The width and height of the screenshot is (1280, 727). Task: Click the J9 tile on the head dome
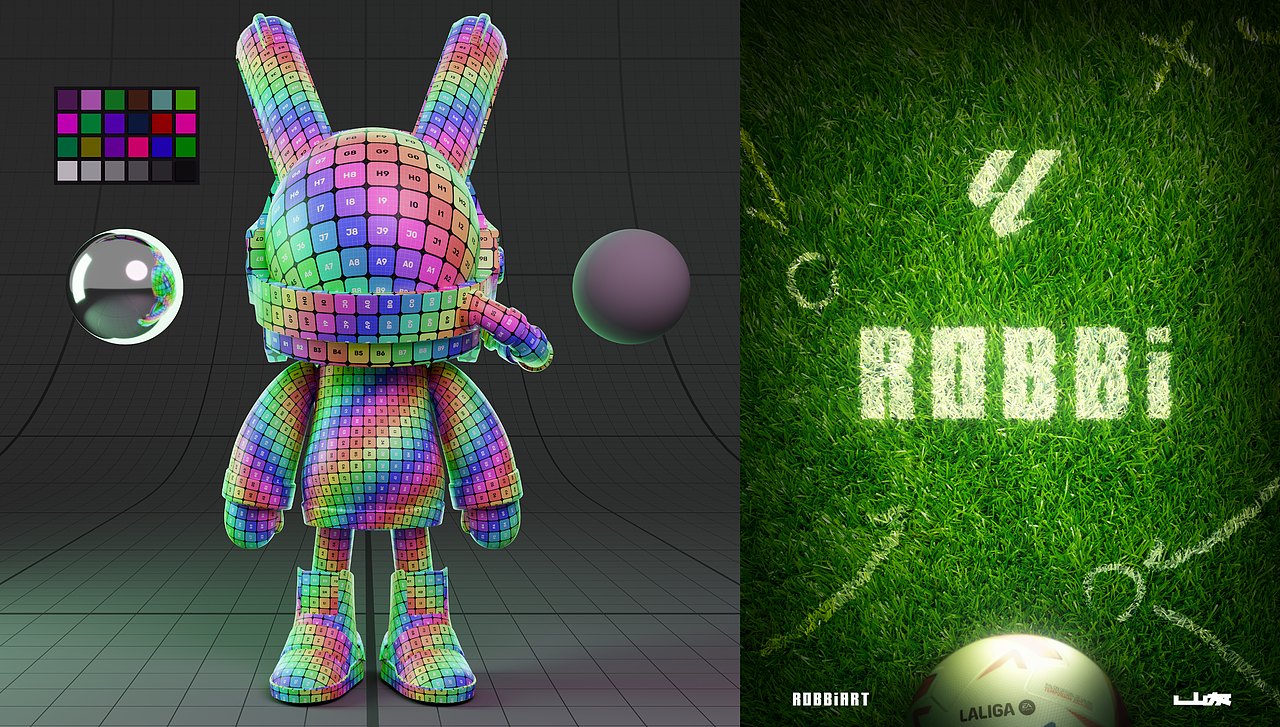(x=382, y=231)
